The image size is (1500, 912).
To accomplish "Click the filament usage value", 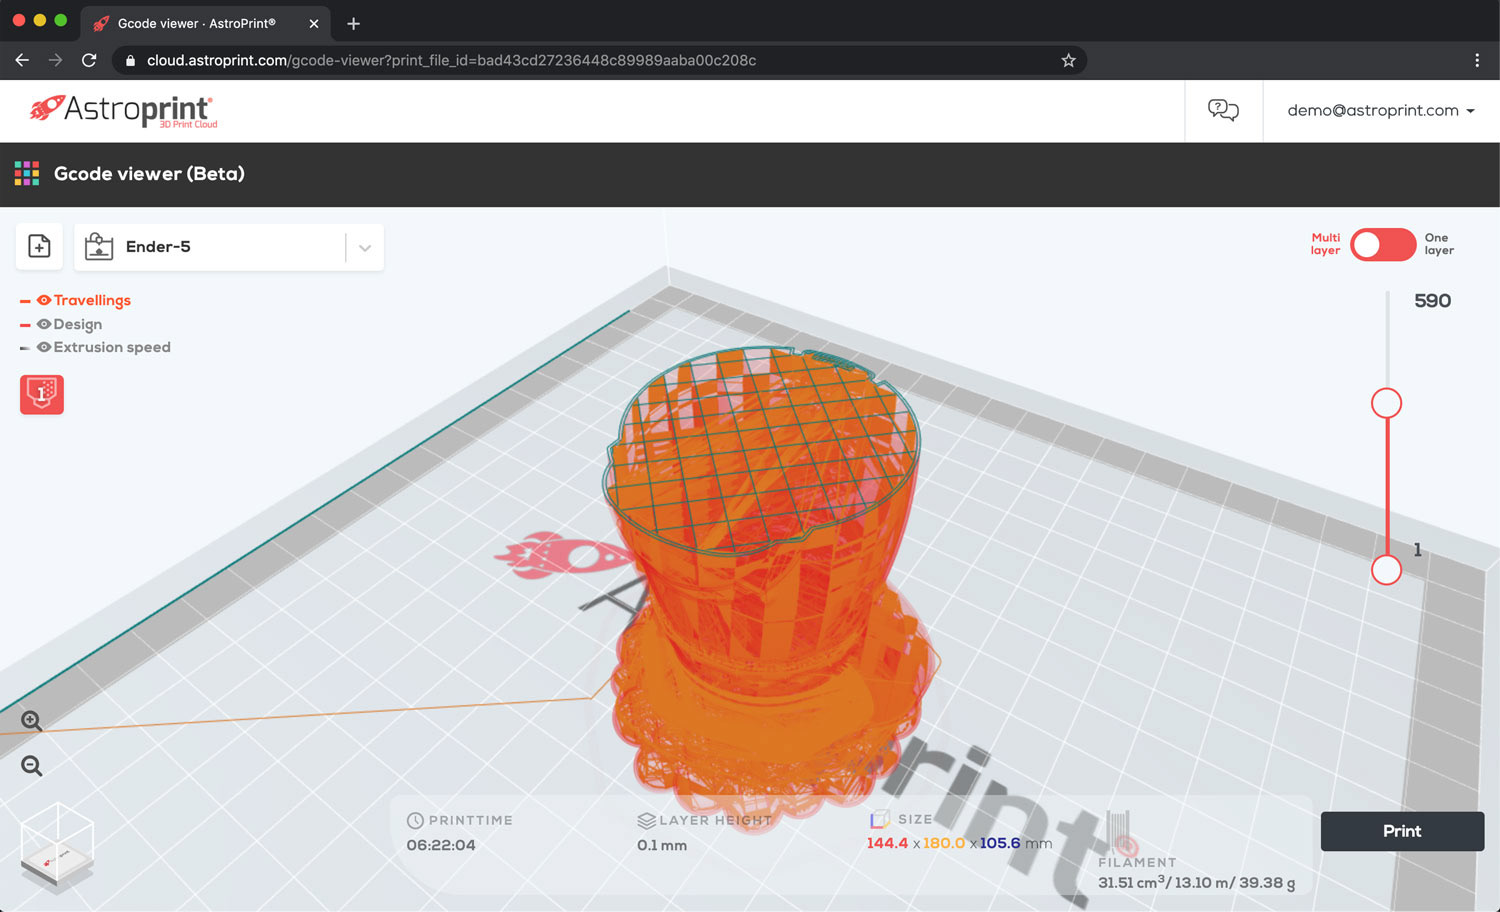I will (1196, 882).
